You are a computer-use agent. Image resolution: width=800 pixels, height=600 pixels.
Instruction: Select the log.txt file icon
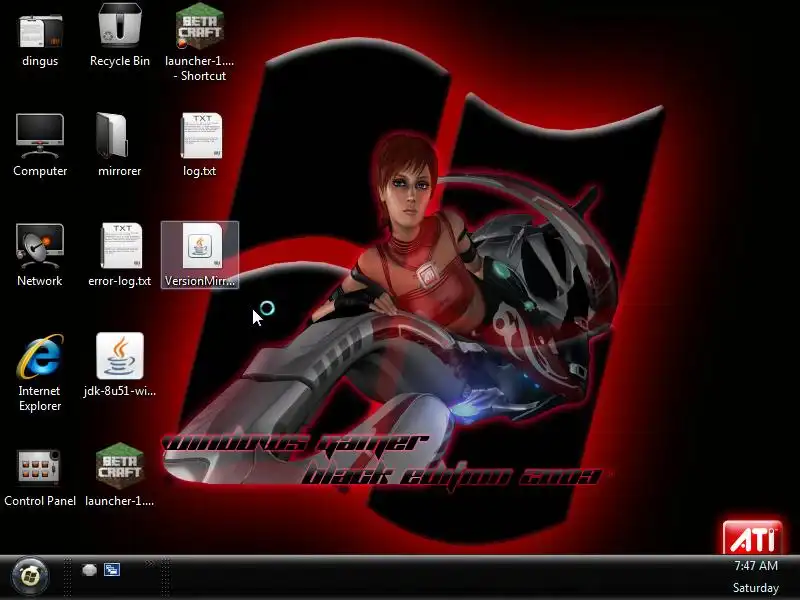click(x=199, y=145)
